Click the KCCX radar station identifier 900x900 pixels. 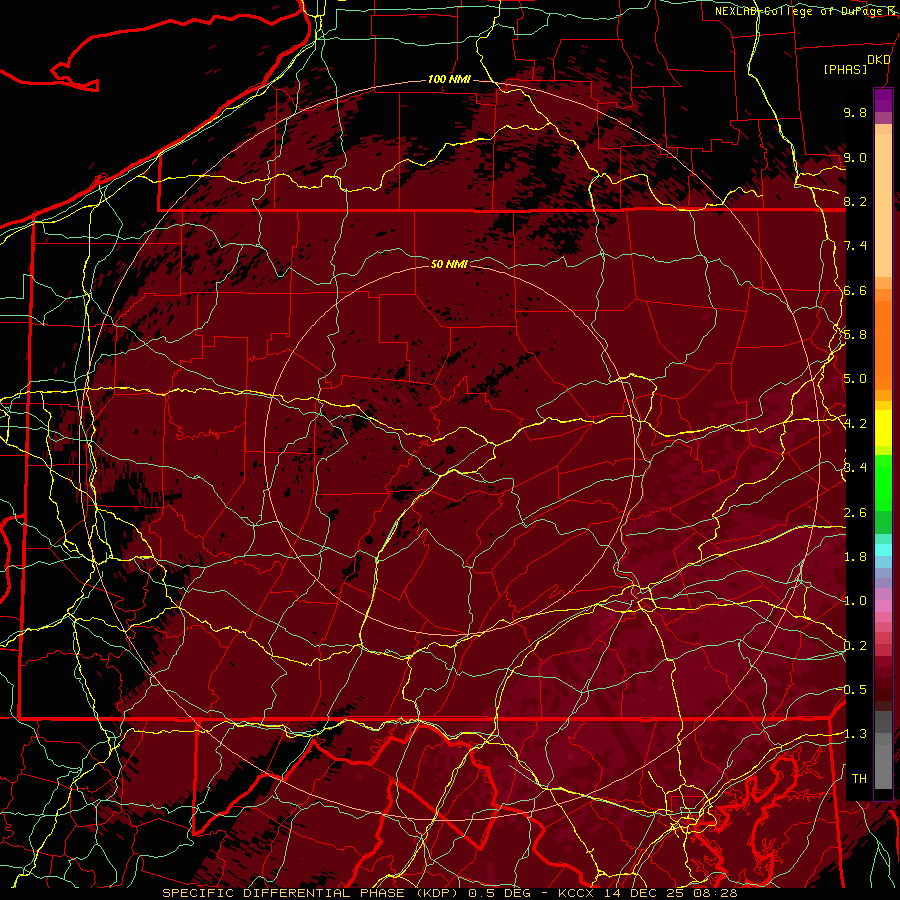point(576,893)
